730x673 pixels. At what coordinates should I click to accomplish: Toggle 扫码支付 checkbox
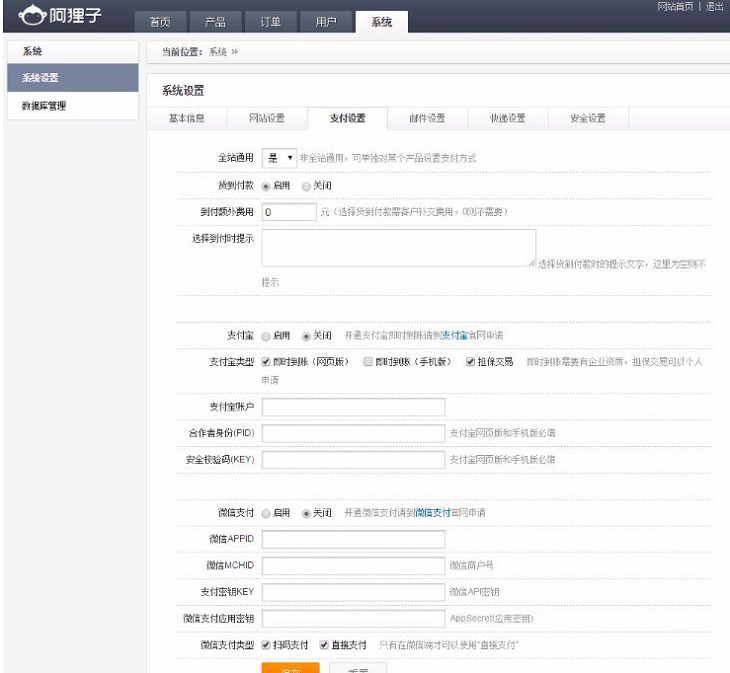point(266,644)
